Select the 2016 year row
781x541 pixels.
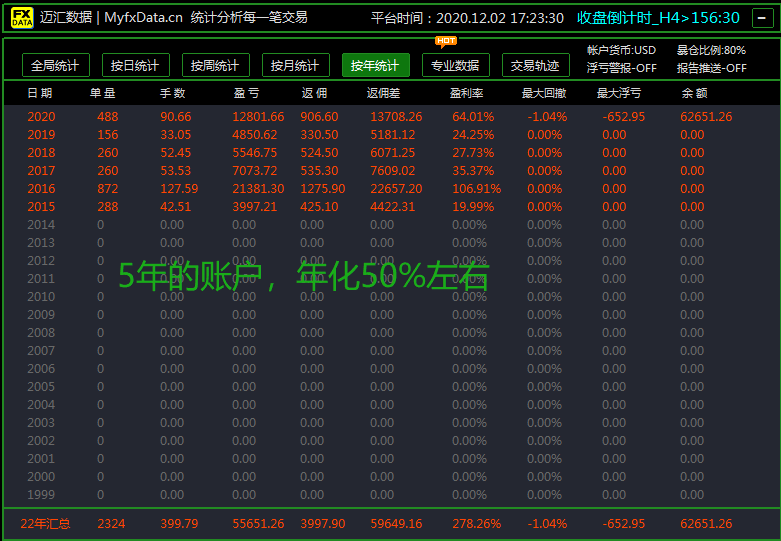390,189
